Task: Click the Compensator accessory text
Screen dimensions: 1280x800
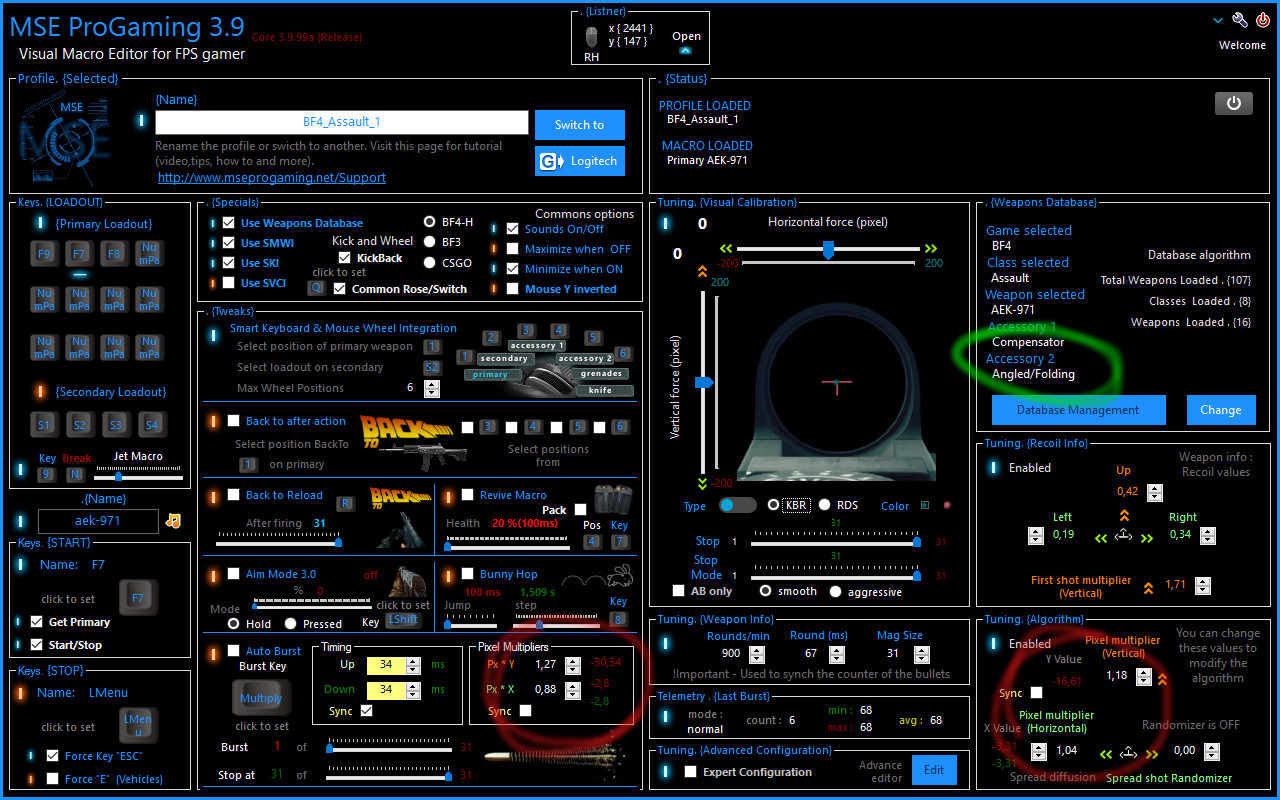Action: [x=1028, y=342]
